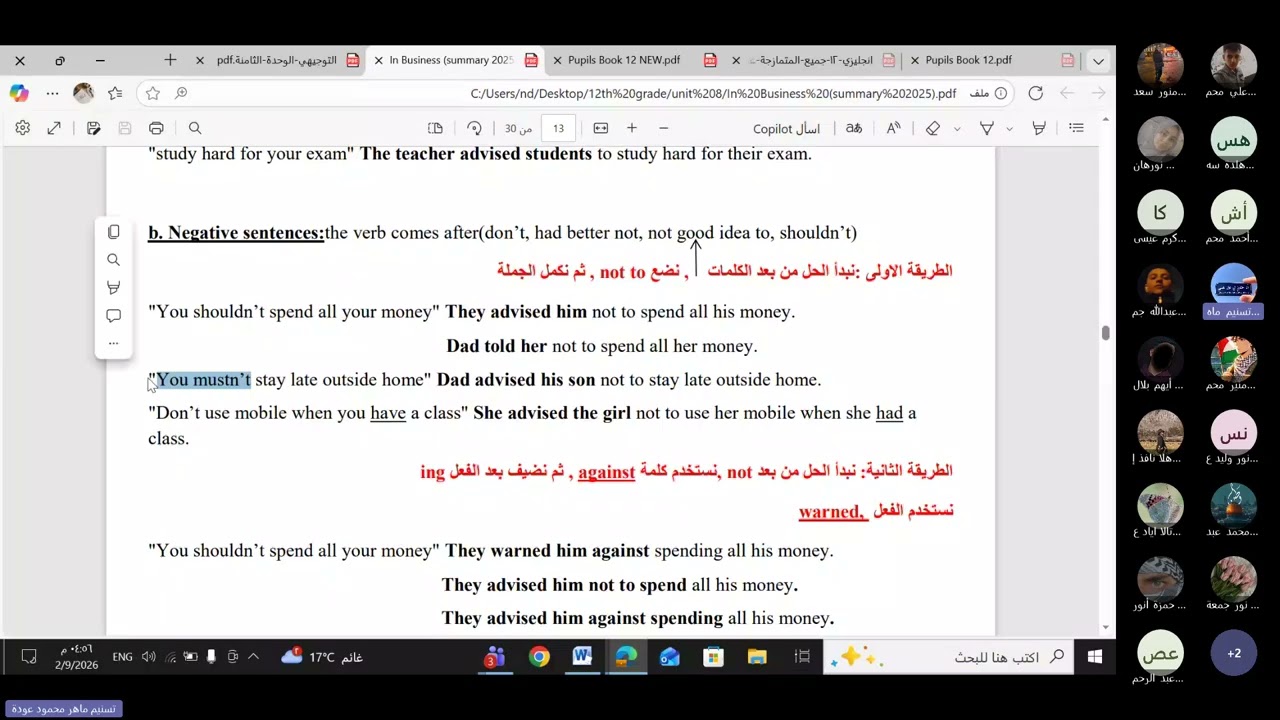Click "b. Negative sentences:" heading

[x=236, y=233]
